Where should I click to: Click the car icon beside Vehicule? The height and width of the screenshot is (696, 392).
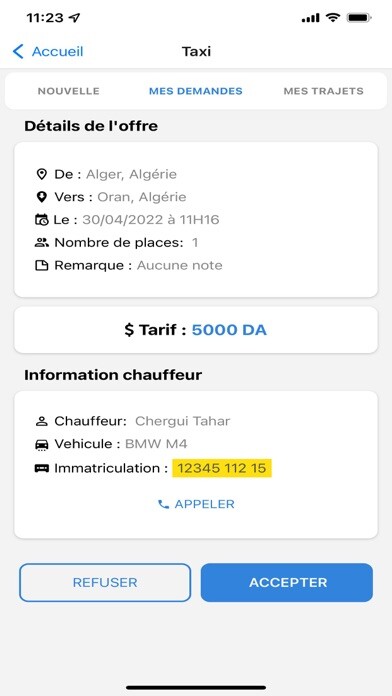click(41, 444)
